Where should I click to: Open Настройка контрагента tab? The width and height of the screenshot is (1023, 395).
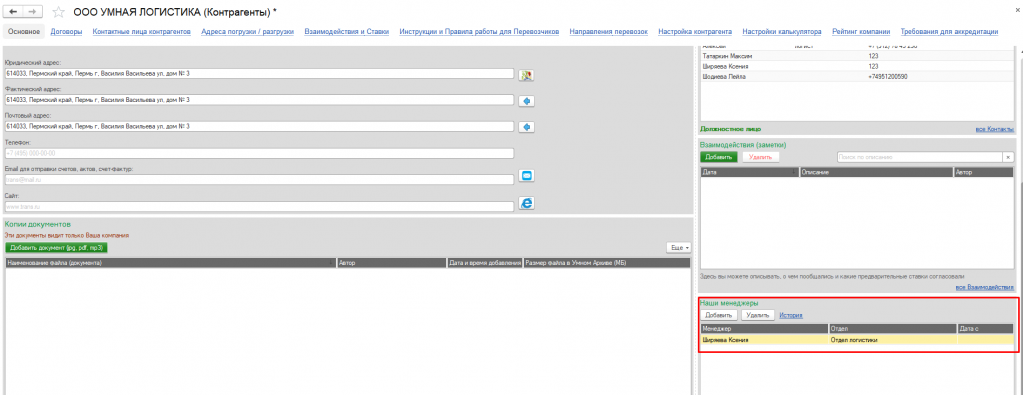click(x=695, y=31)
